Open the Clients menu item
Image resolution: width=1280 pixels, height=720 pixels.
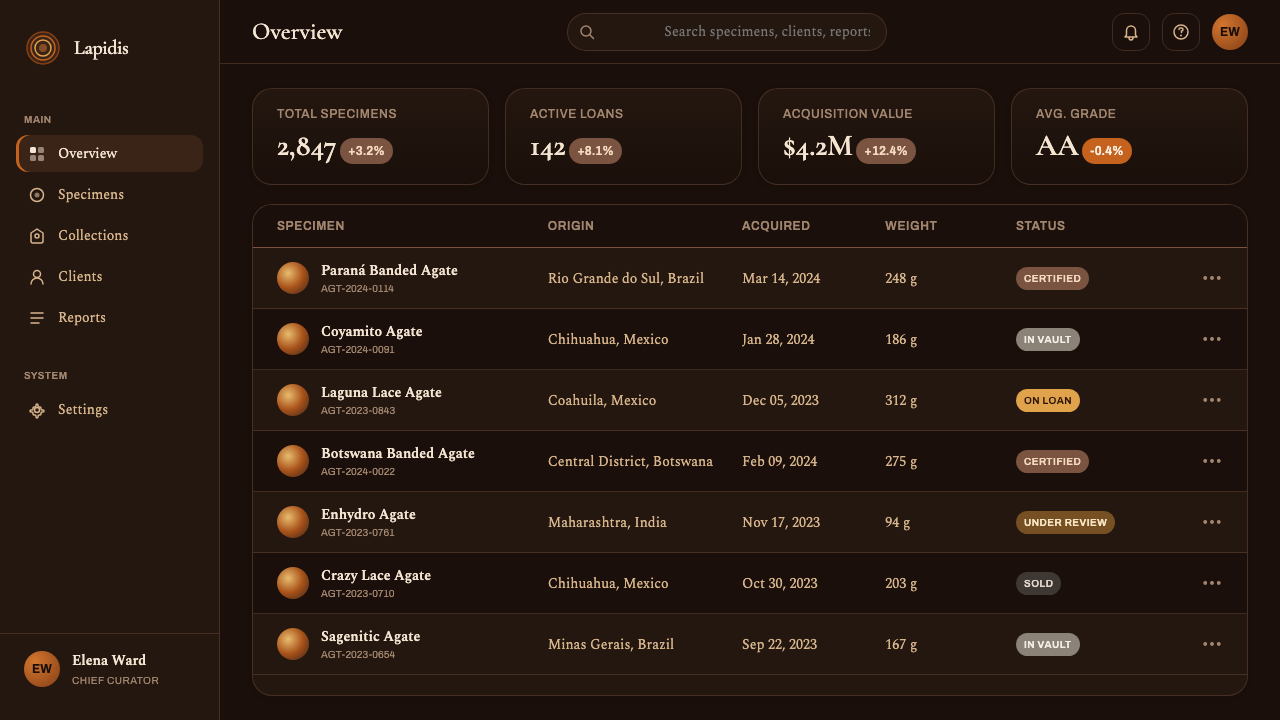pos(110,277)
